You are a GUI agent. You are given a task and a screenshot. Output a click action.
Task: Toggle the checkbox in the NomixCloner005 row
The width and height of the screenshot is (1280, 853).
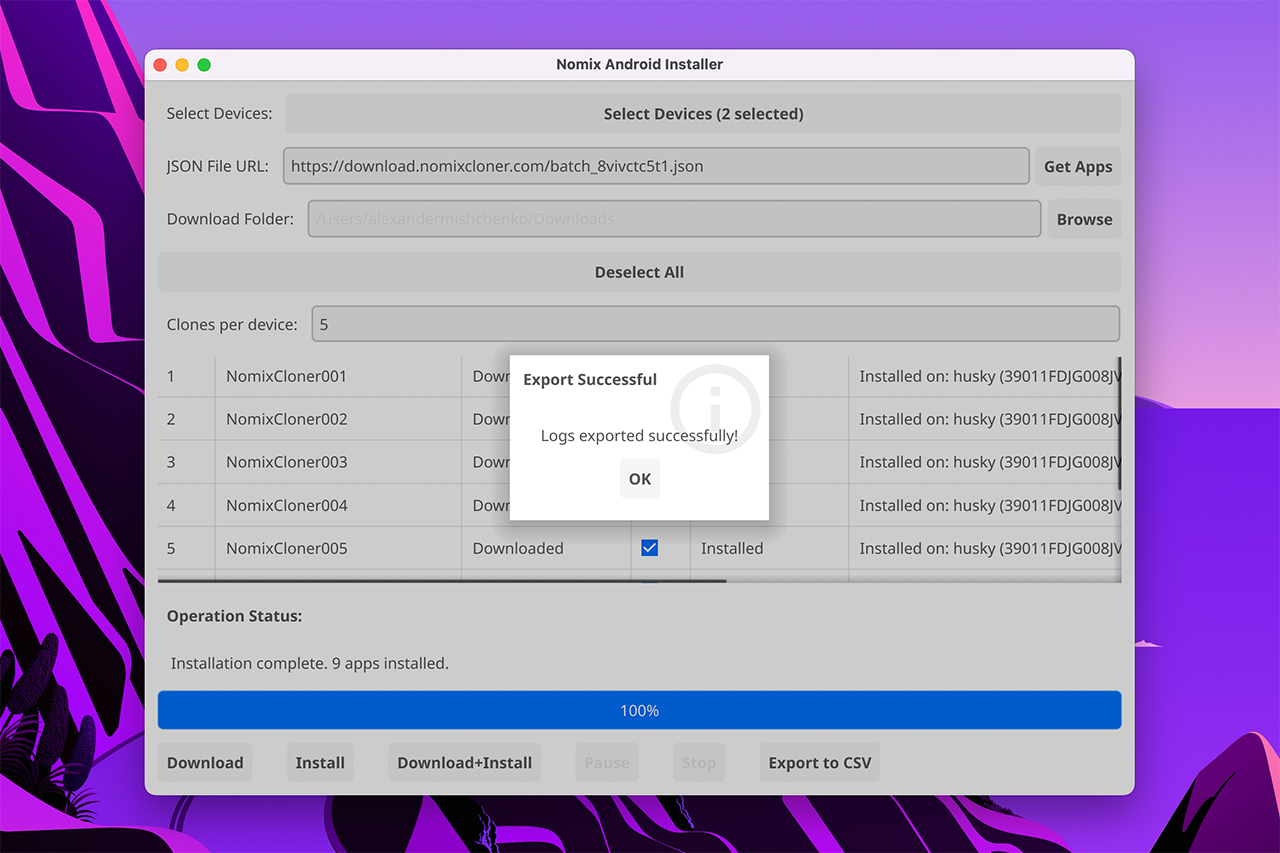[650, 548]
